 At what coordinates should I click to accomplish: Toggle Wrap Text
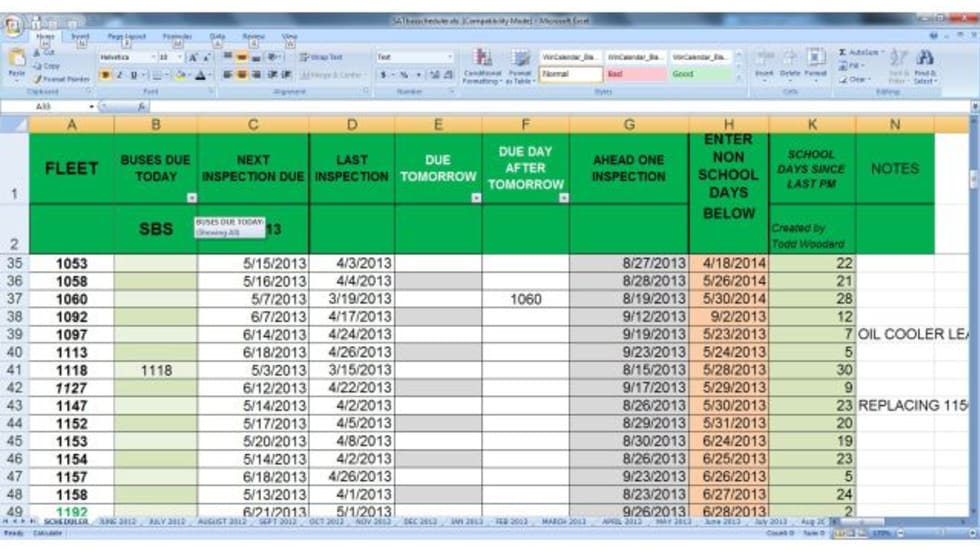tap(320, 57)
